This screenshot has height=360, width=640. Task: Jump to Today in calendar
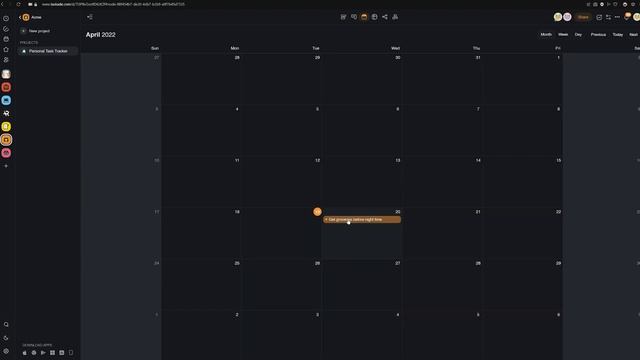(x=618, y=35)
